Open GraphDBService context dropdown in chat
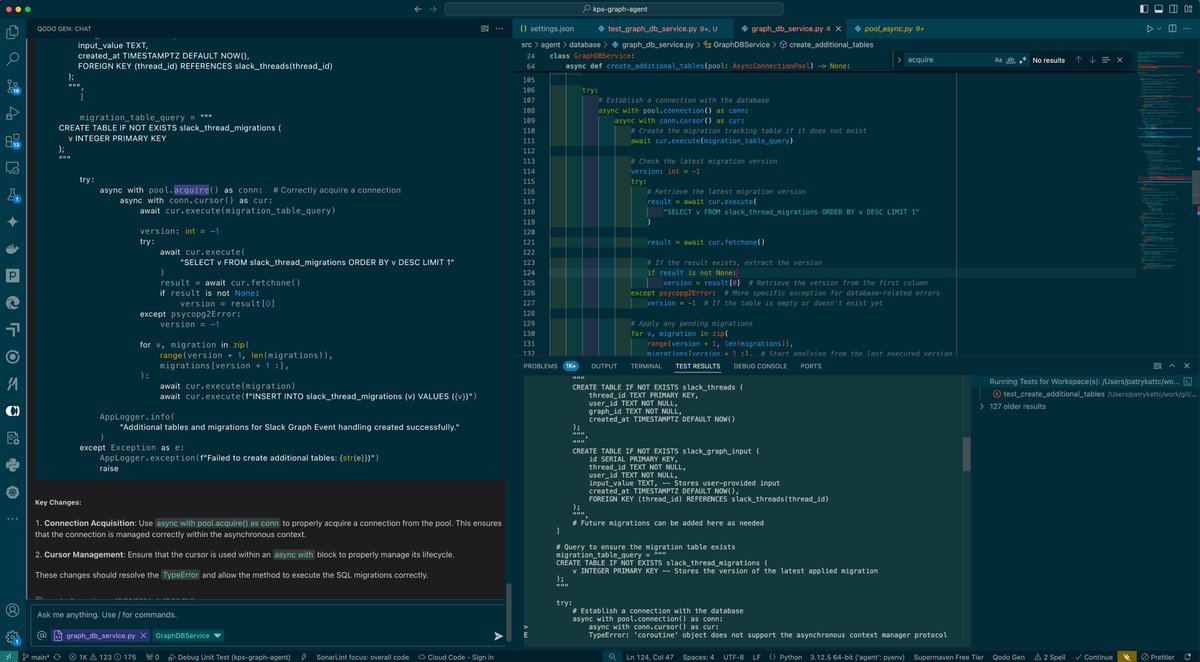 [x=188, y=635]
